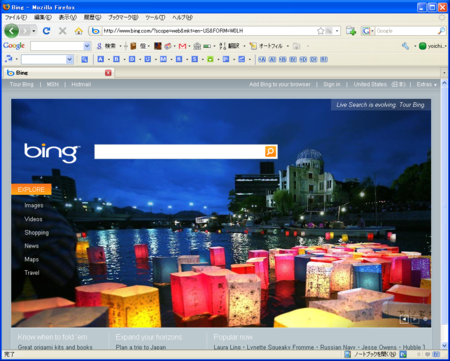Open the Gmail icon in Google Toolbar

coord(182,46)
